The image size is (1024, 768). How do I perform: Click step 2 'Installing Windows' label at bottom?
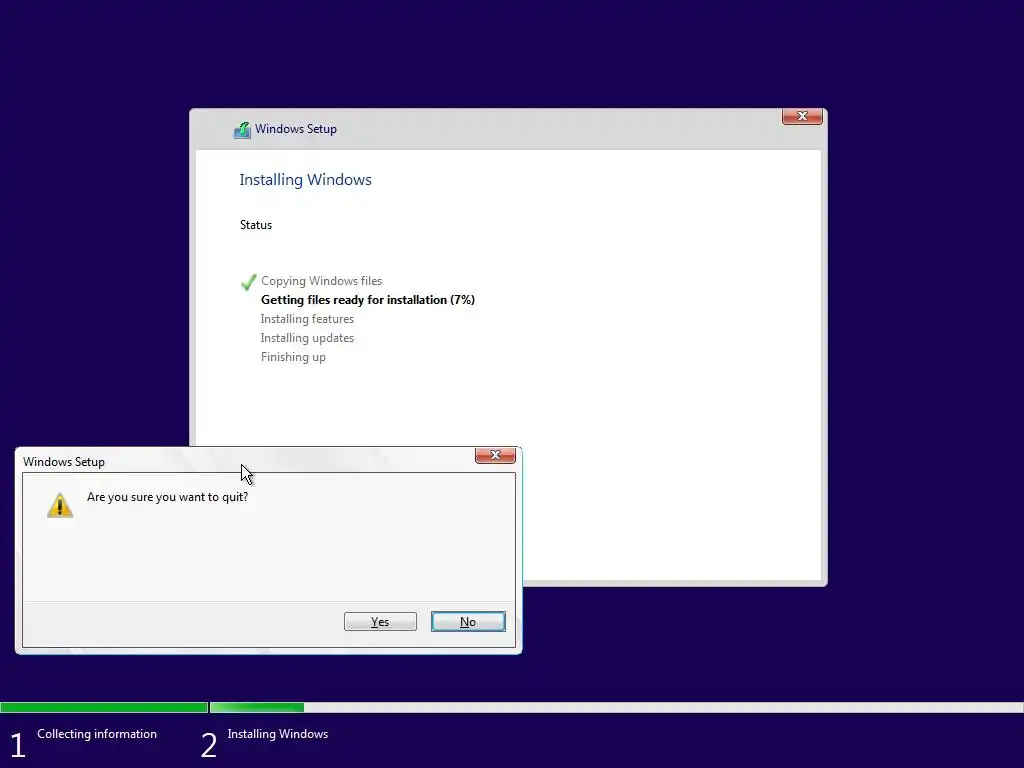278,734
